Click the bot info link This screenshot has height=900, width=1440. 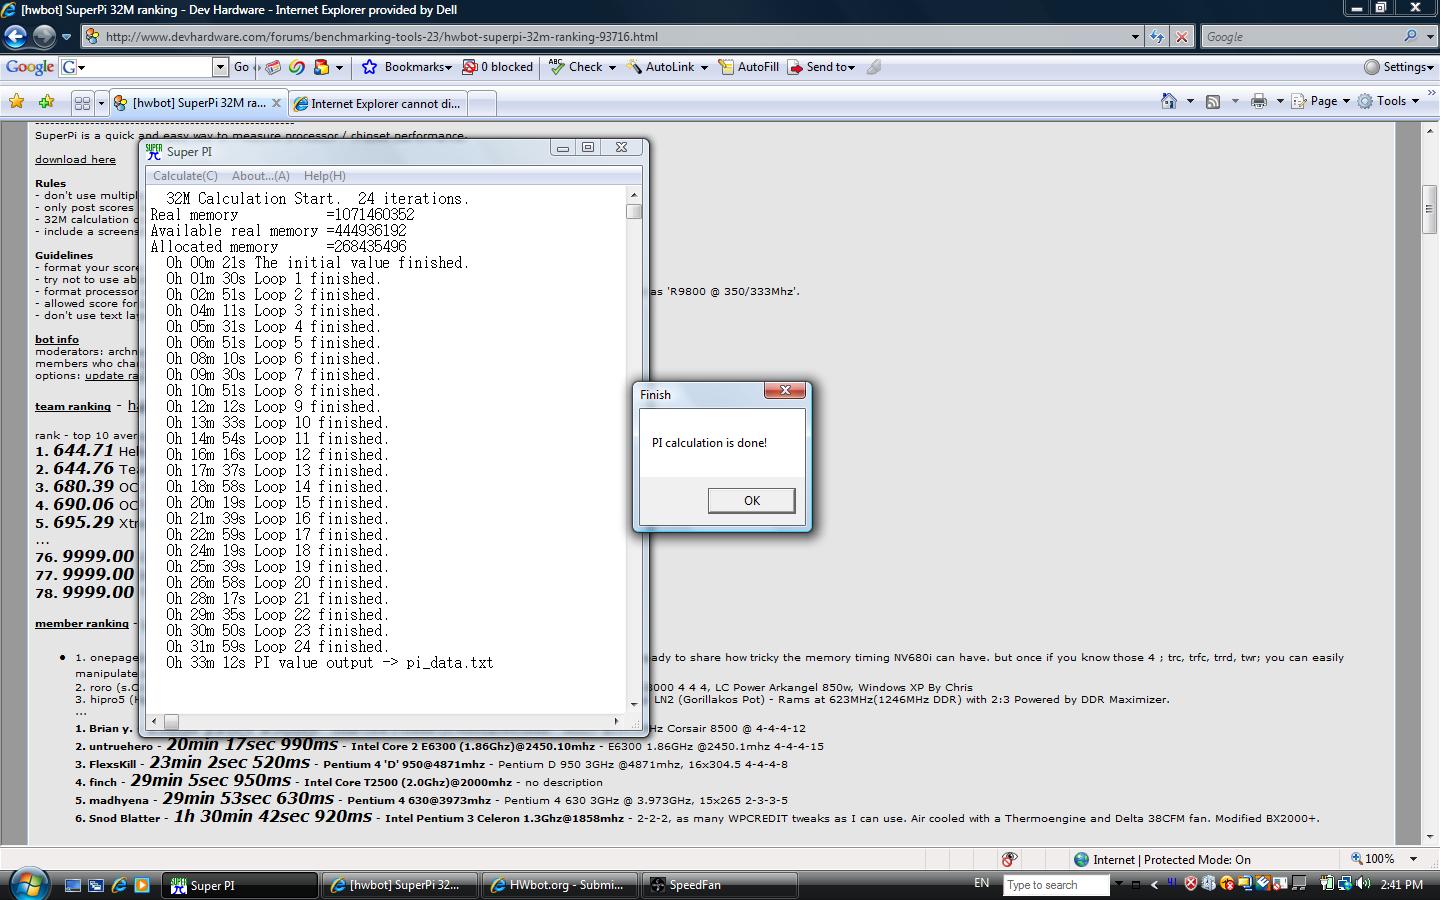click(57, 339)
